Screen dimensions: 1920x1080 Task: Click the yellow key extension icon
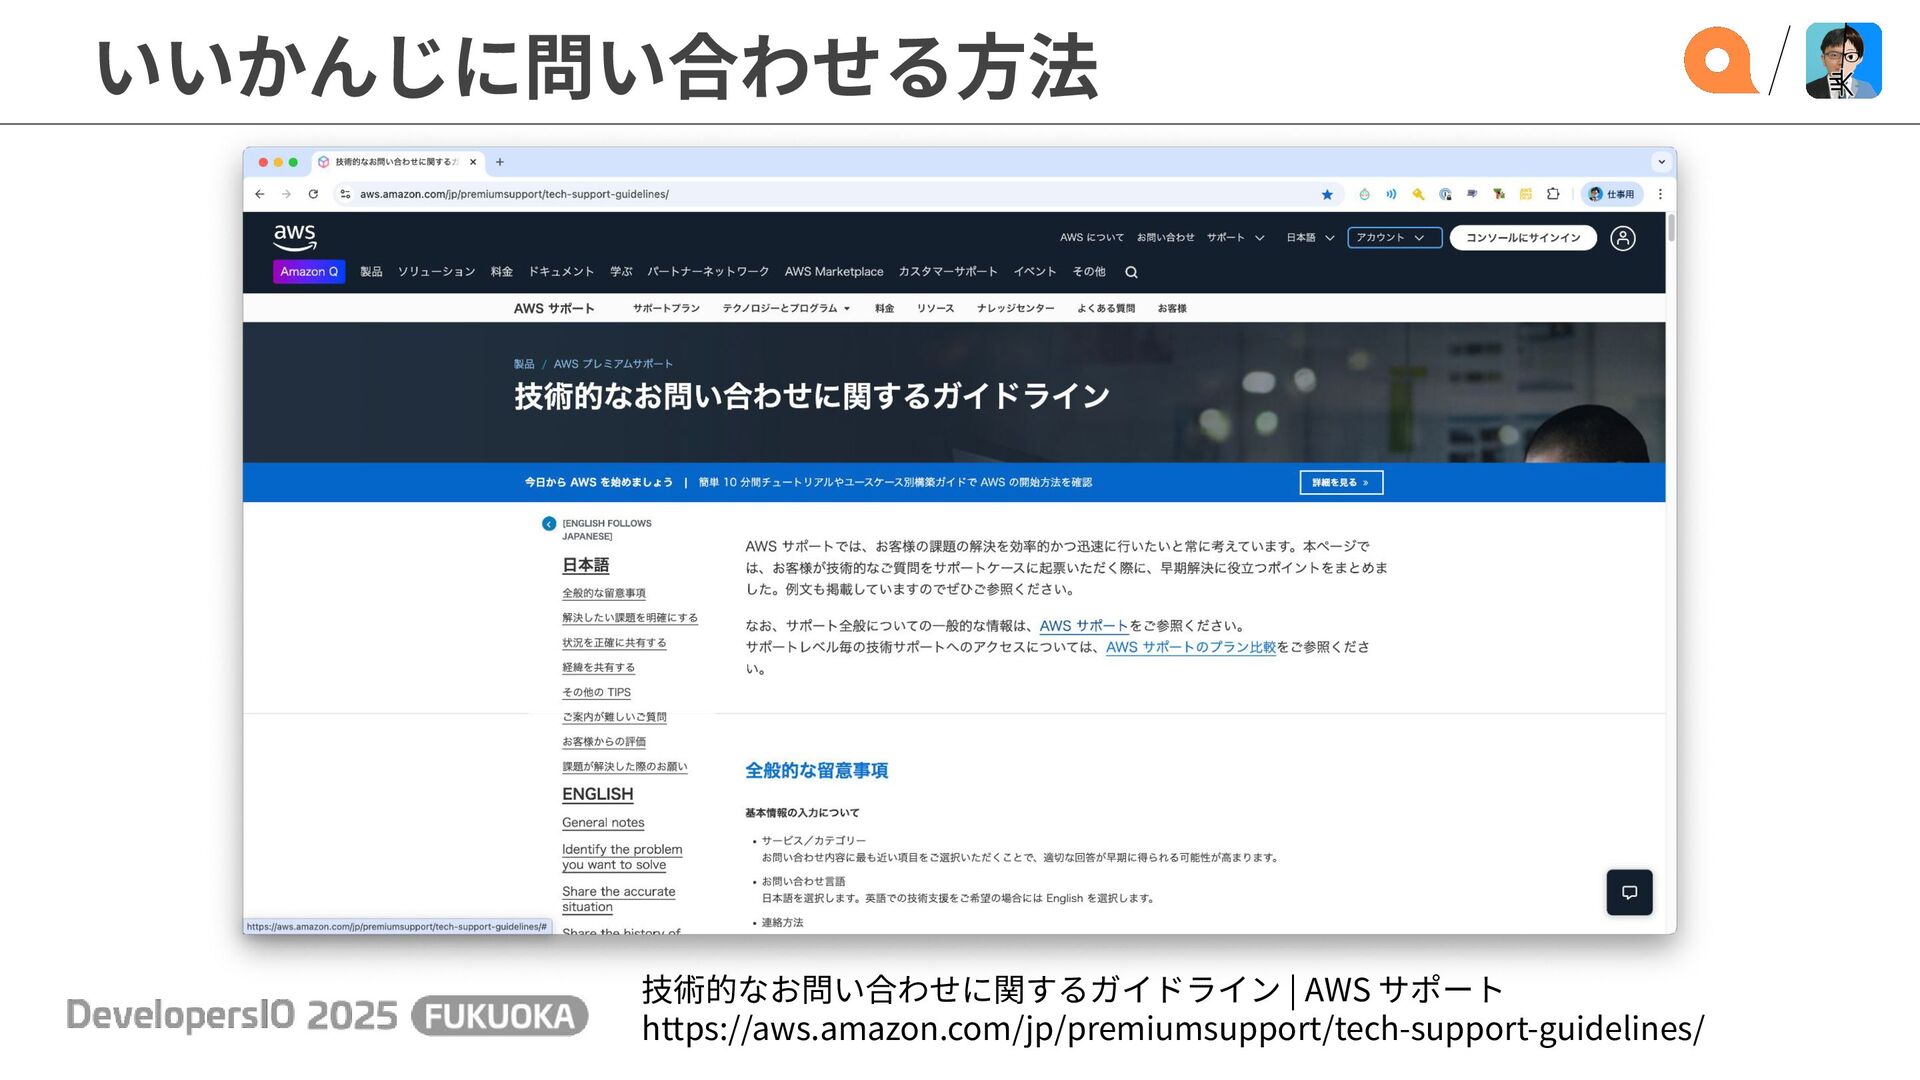(x=1418, y=194)
